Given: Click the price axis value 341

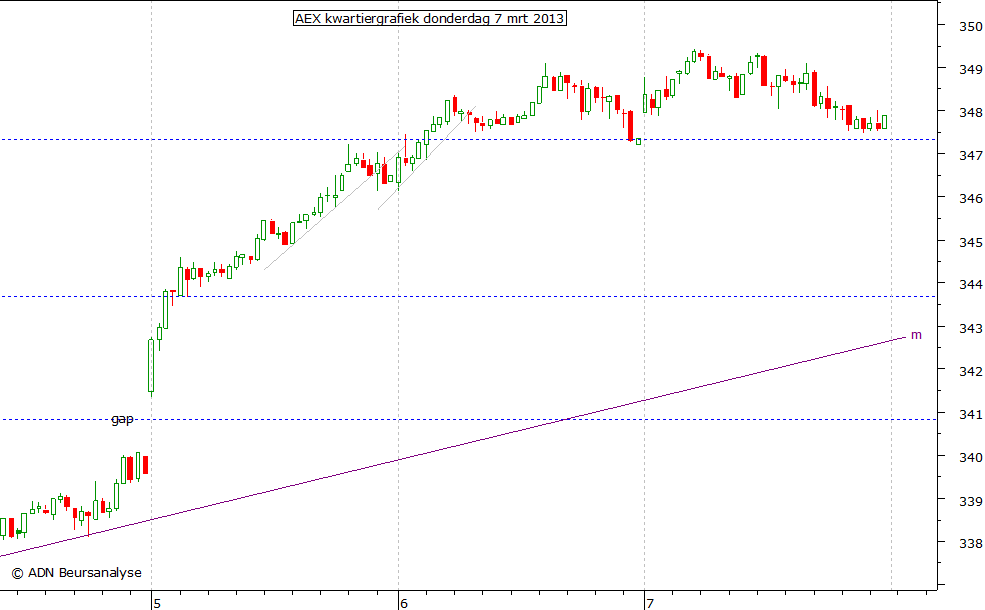Looking at the screenshot, I should click(971, 415).
